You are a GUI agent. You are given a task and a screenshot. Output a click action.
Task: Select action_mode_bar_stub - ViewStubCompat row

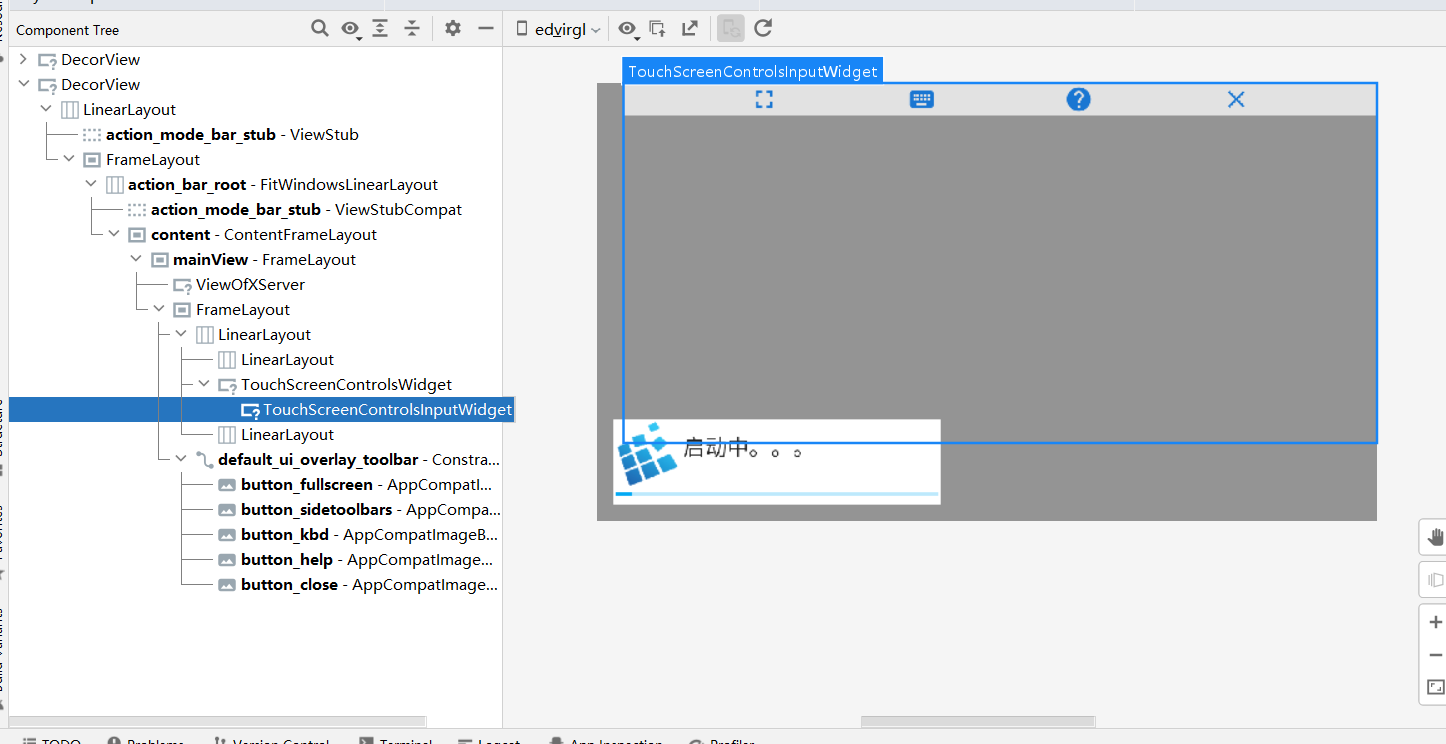click(306, 209)
